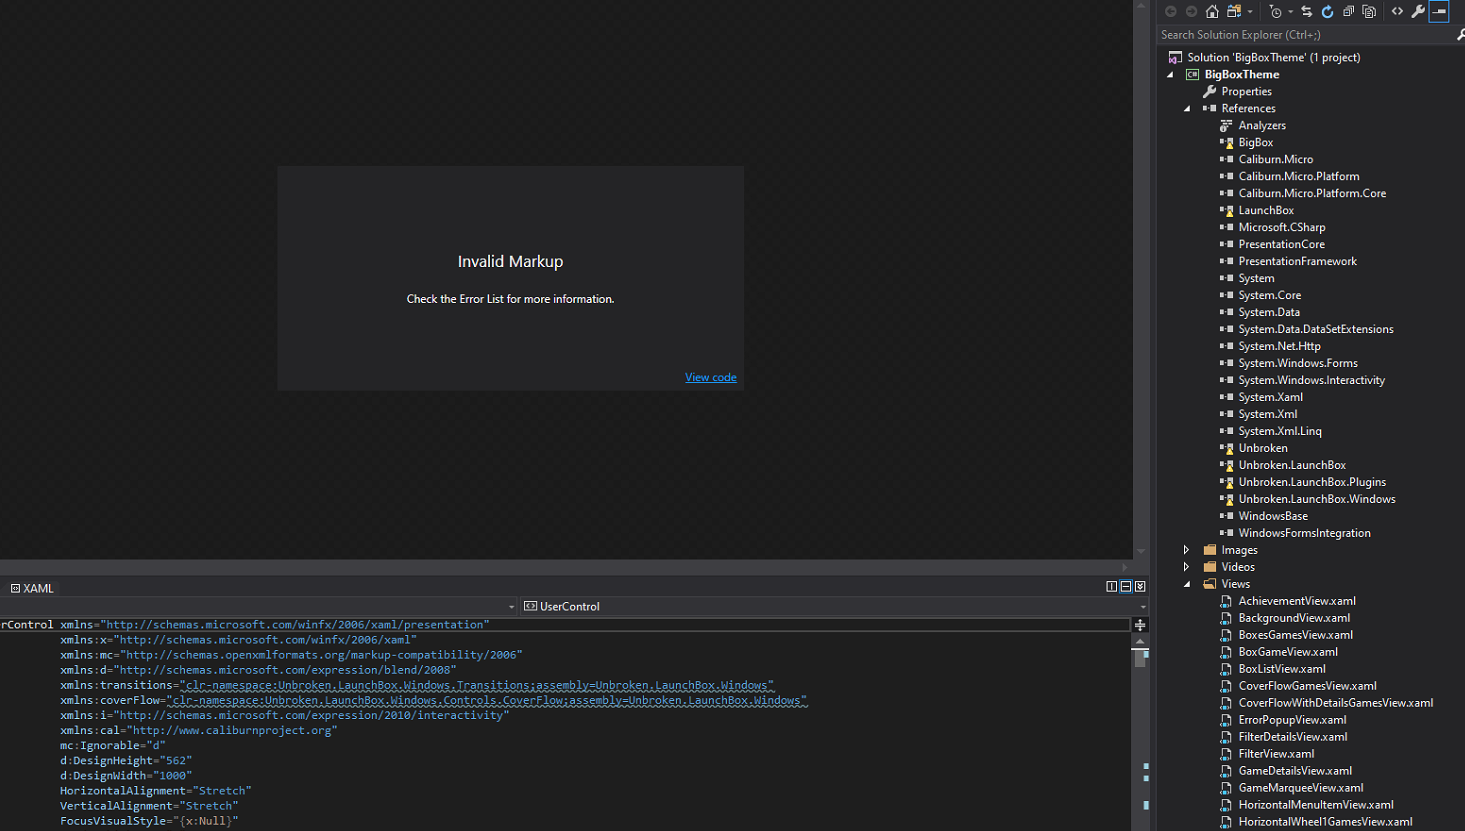Open the UserControl member dropdown
The image size is (1465, 831).
click(834, 606)
